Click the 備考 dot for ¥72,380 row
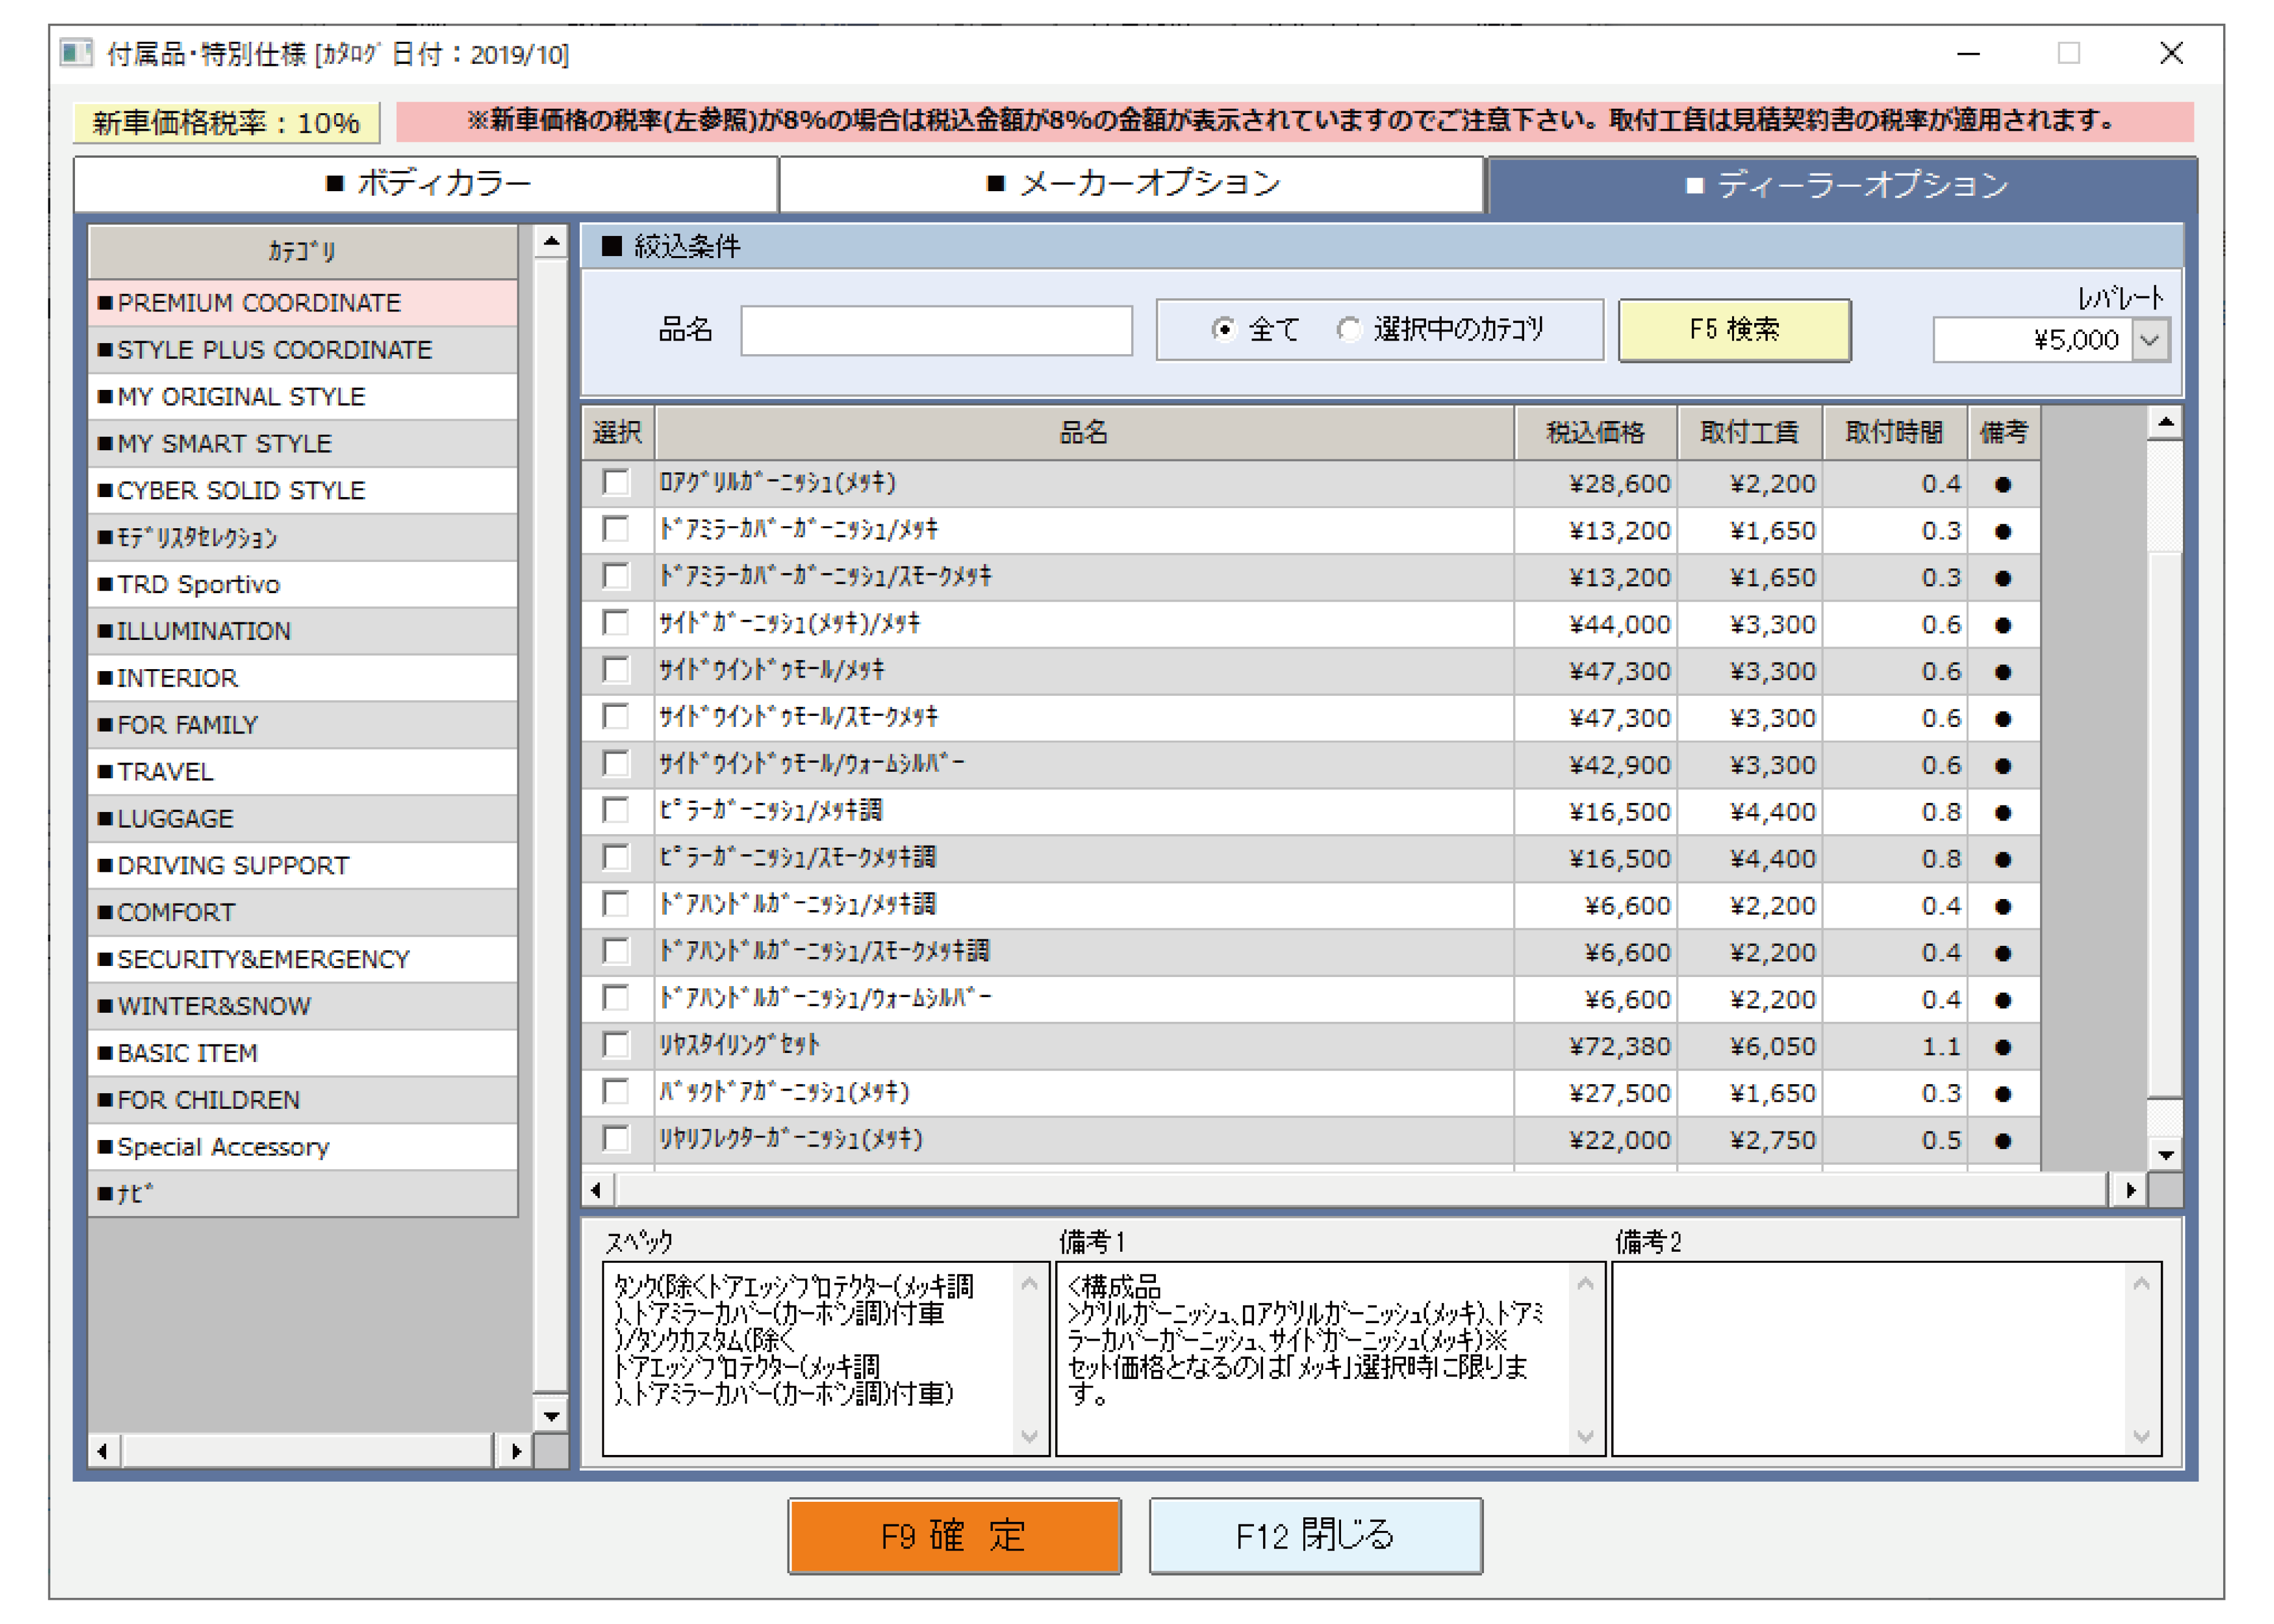Image resolution: width=2274 pixels, height=1624 pixels. click(2003, 1047)
